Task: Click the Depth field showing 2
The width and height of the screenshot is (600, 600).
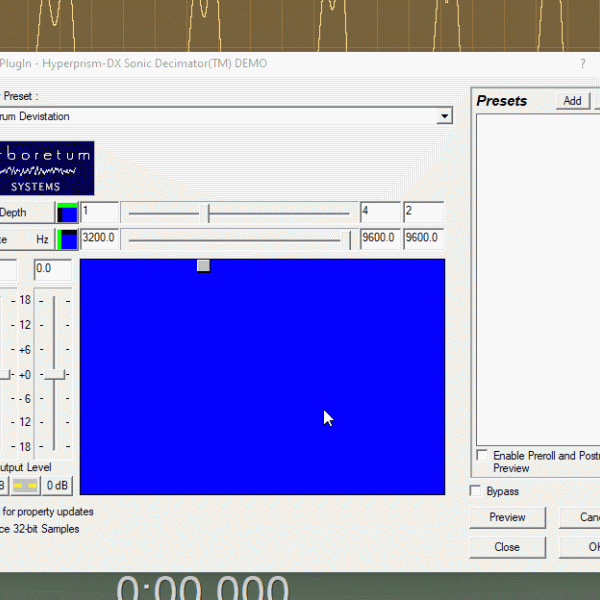Action: 423,212
